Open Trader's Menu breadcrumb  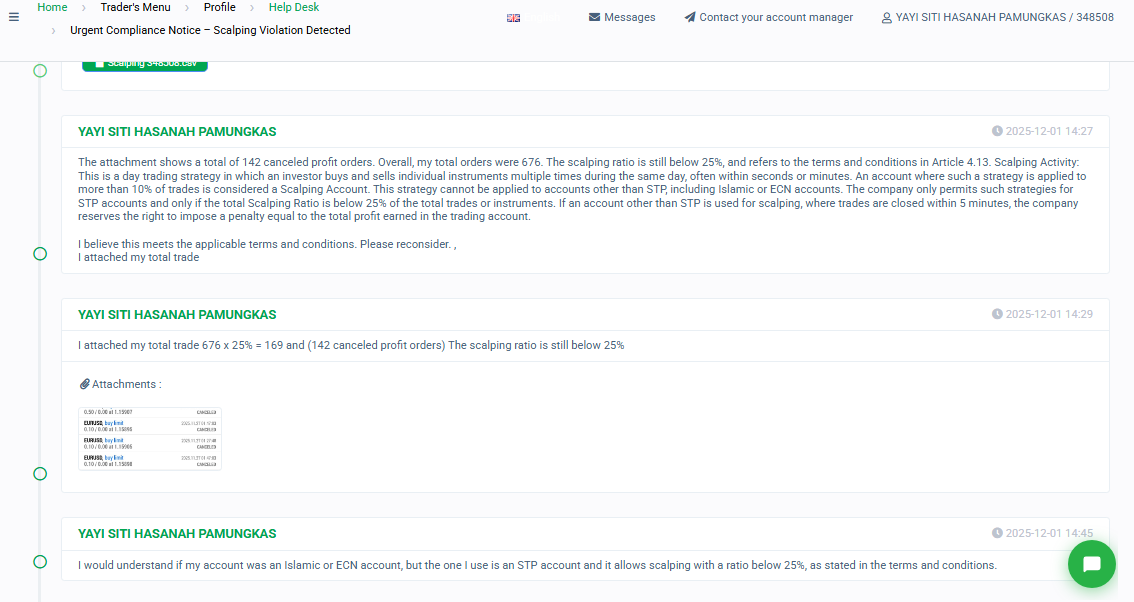(135, 7)
